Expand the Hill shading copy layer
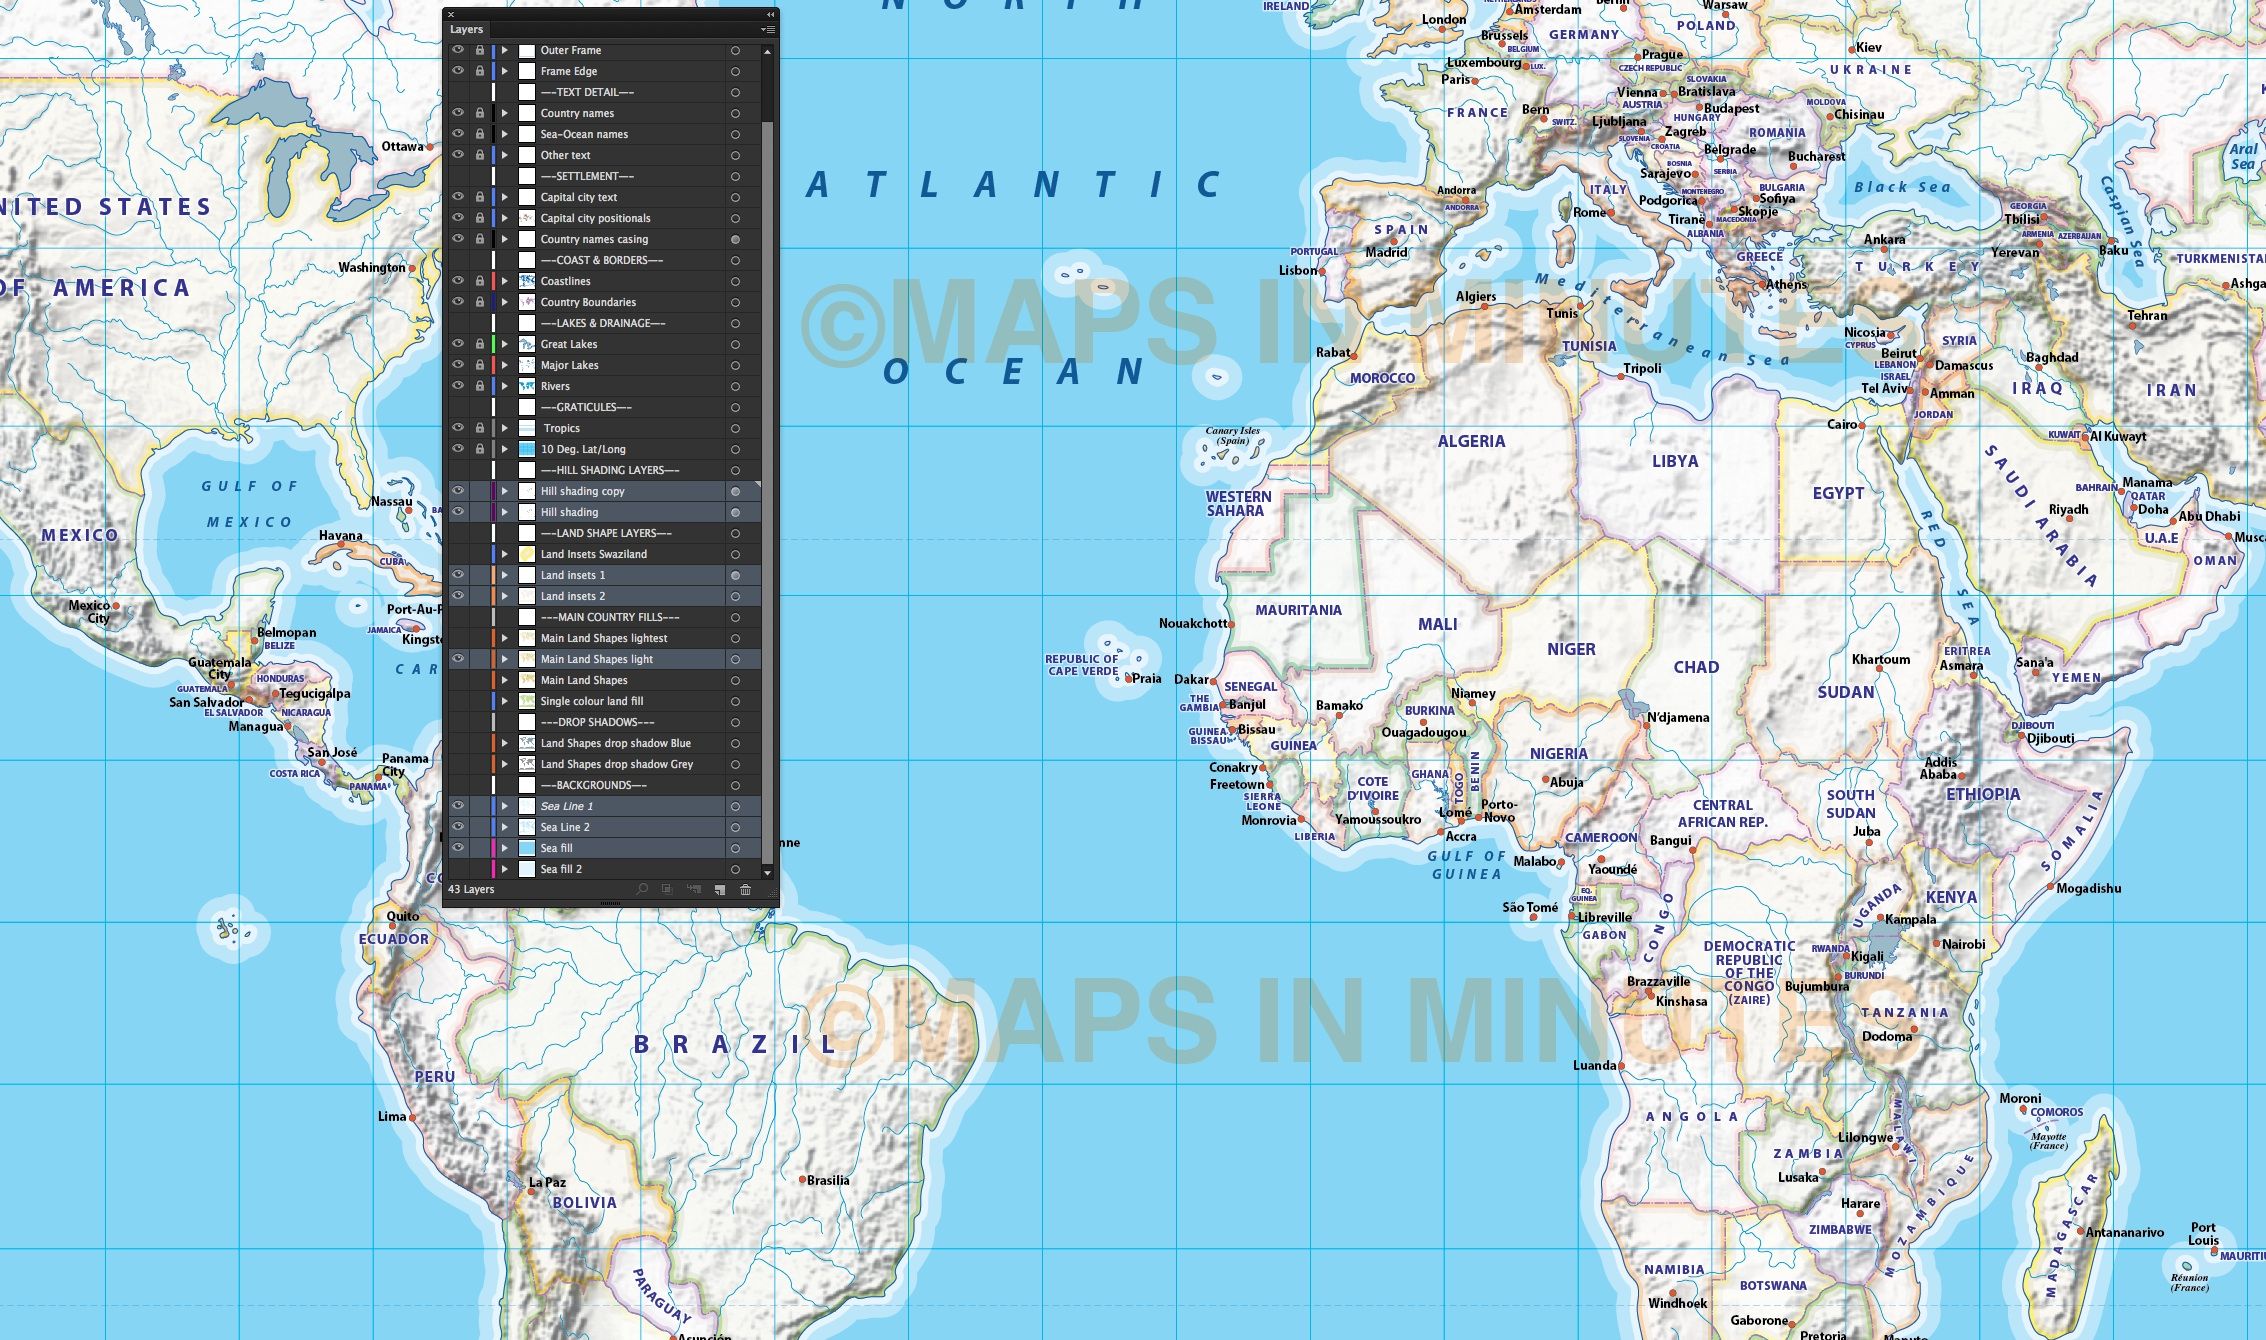The image size is (2266, 1340). 505,491
